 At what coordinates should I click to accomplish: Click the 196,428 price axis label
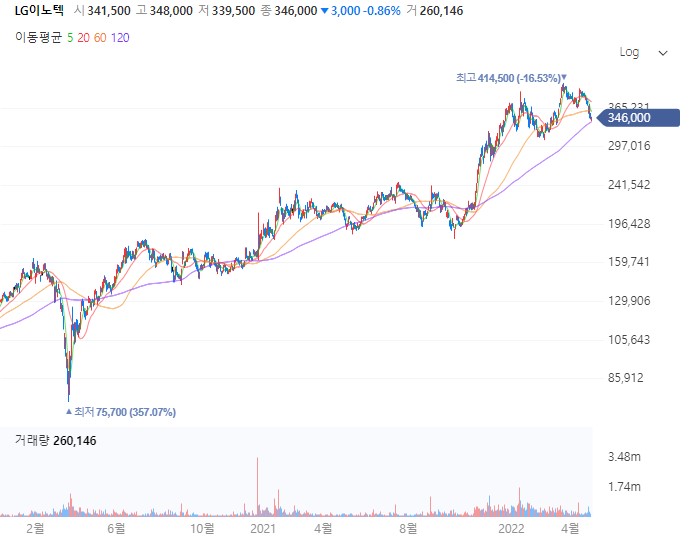[x=629, y=224]
